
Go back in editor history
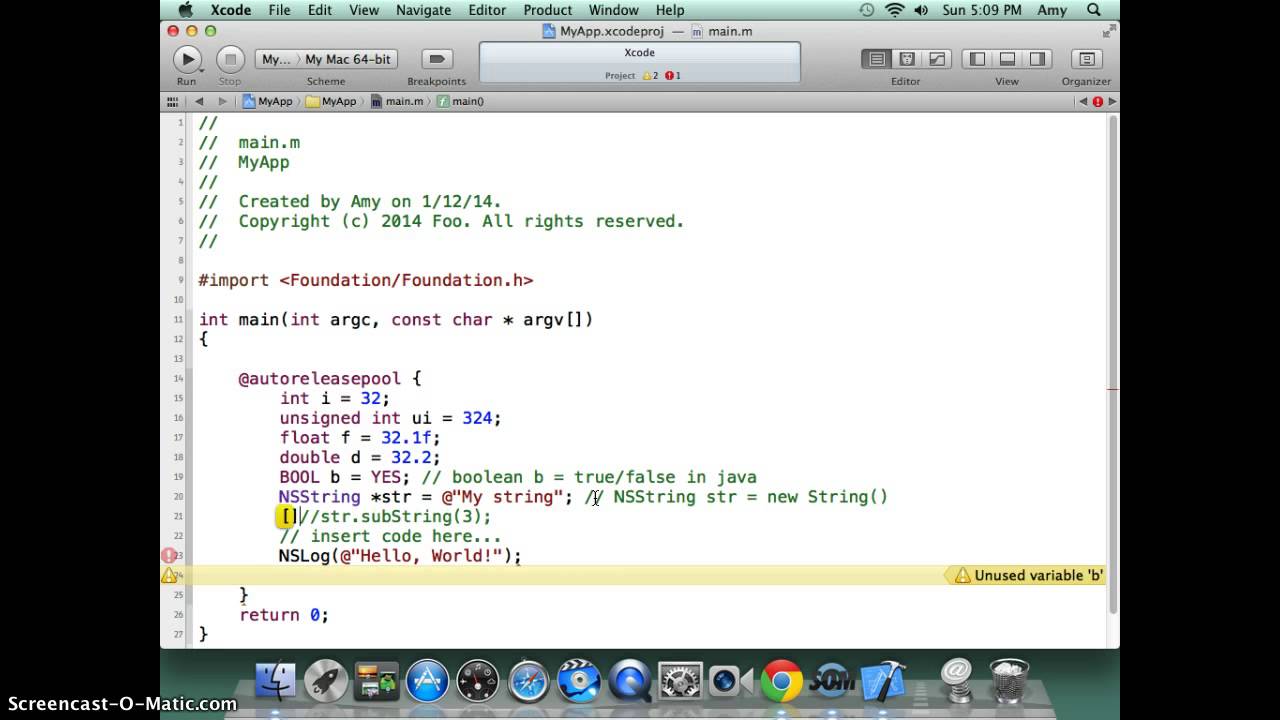coord(199,101)
